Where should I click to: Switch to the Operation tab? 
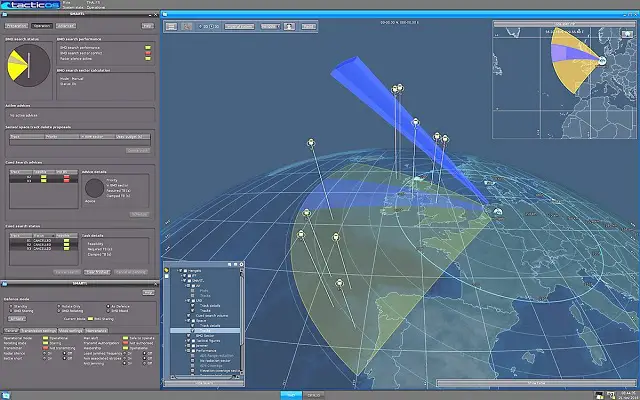click(41, 25)
